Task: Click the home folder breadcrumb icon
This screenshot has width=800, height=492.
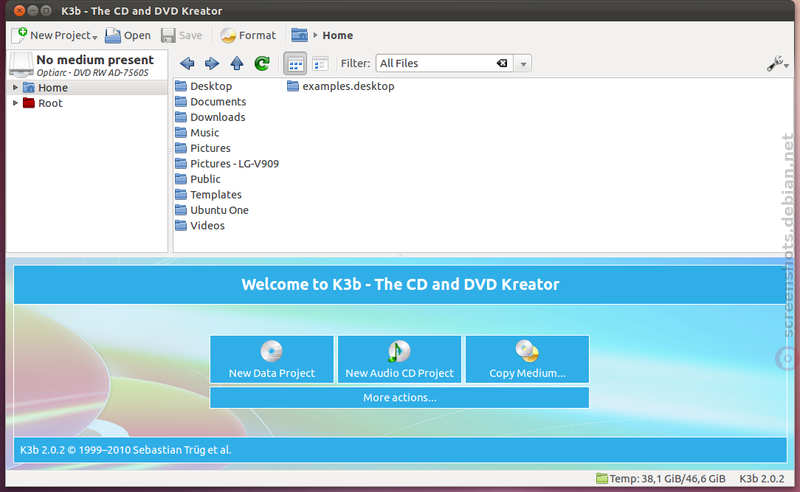Action: click(x=299, y=35)
